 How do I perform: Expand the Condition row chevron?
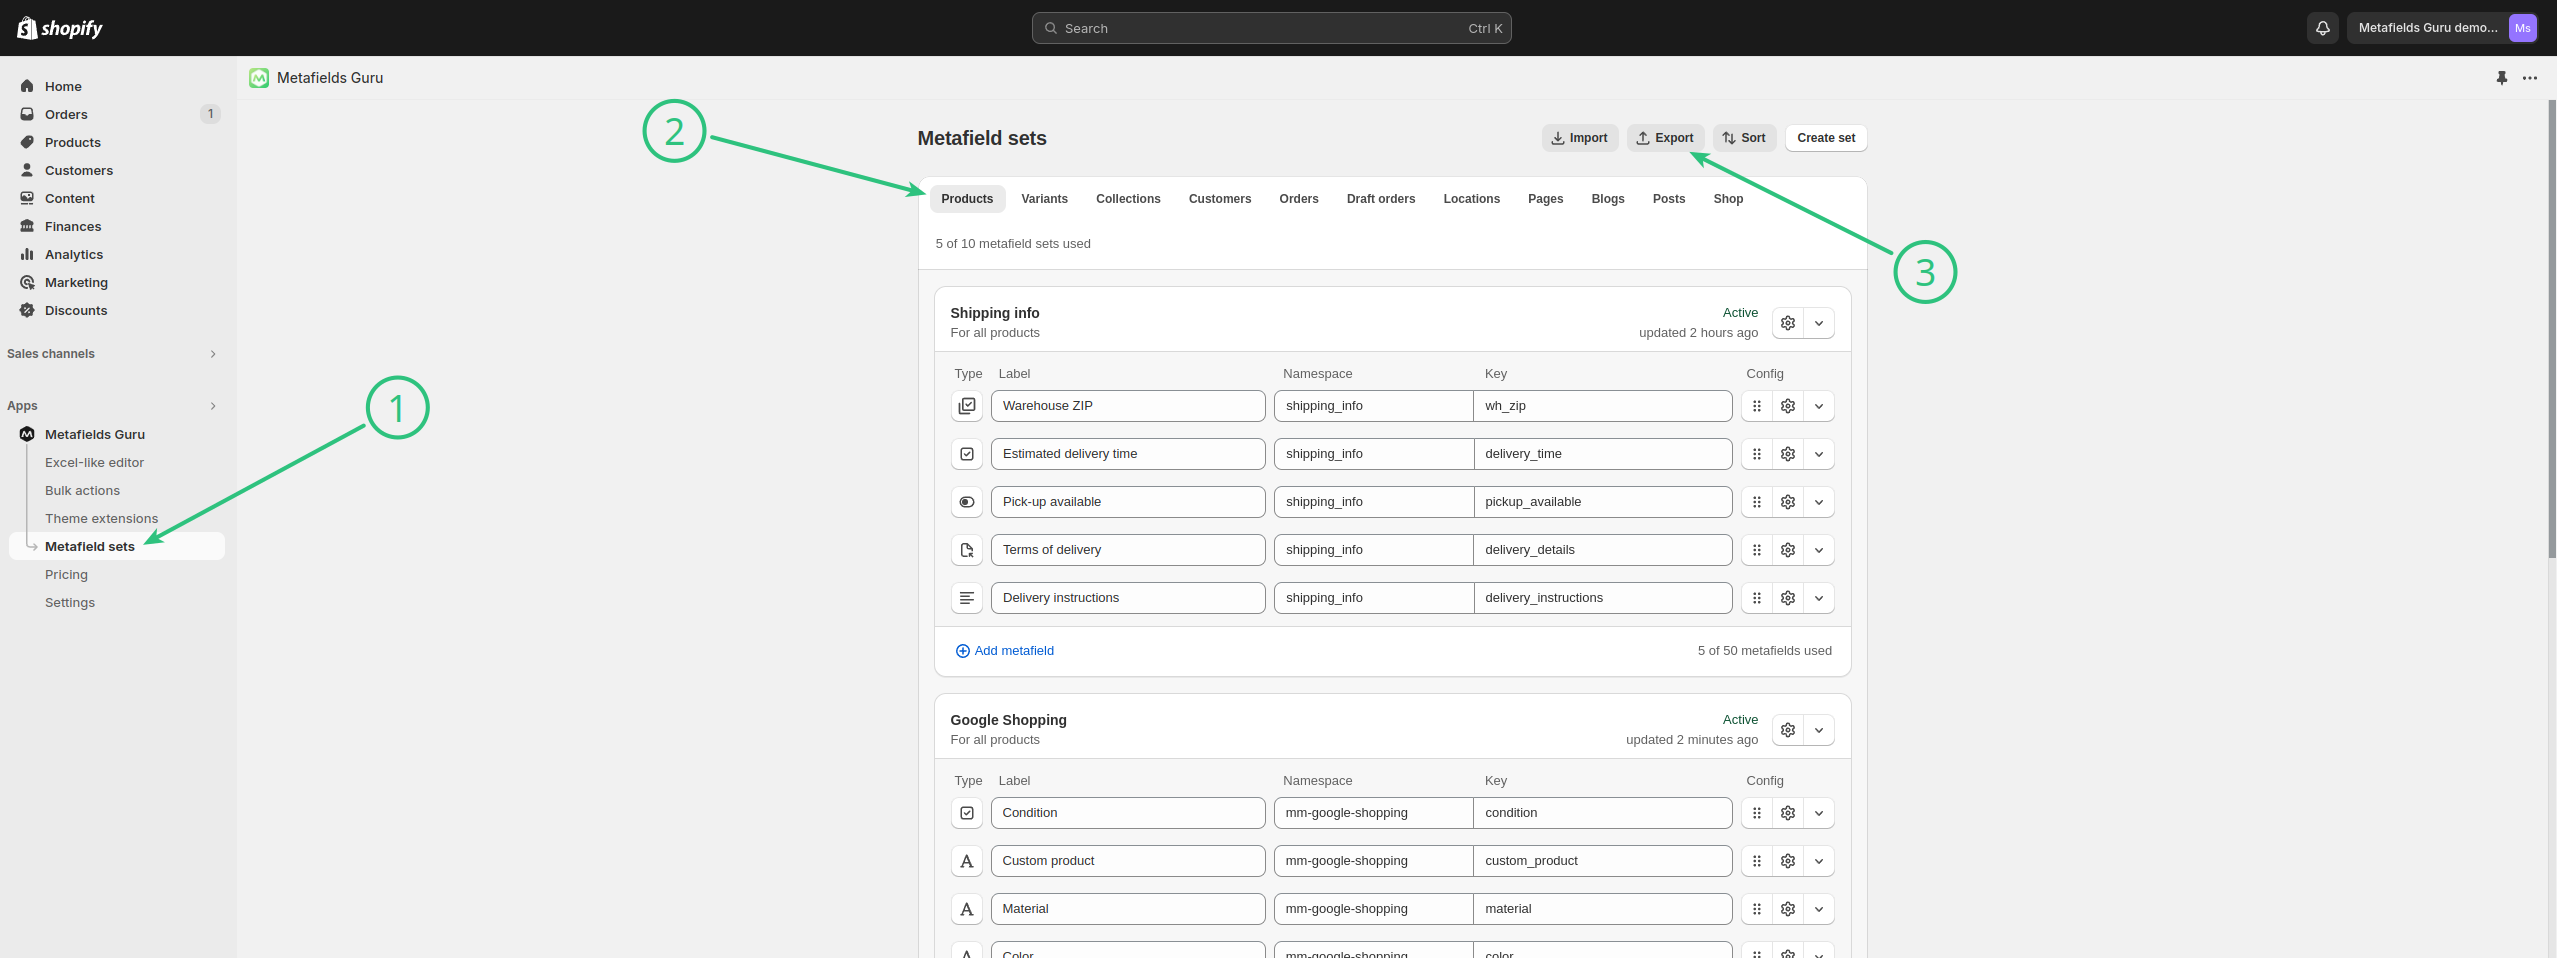click(x=1819, y=813)
